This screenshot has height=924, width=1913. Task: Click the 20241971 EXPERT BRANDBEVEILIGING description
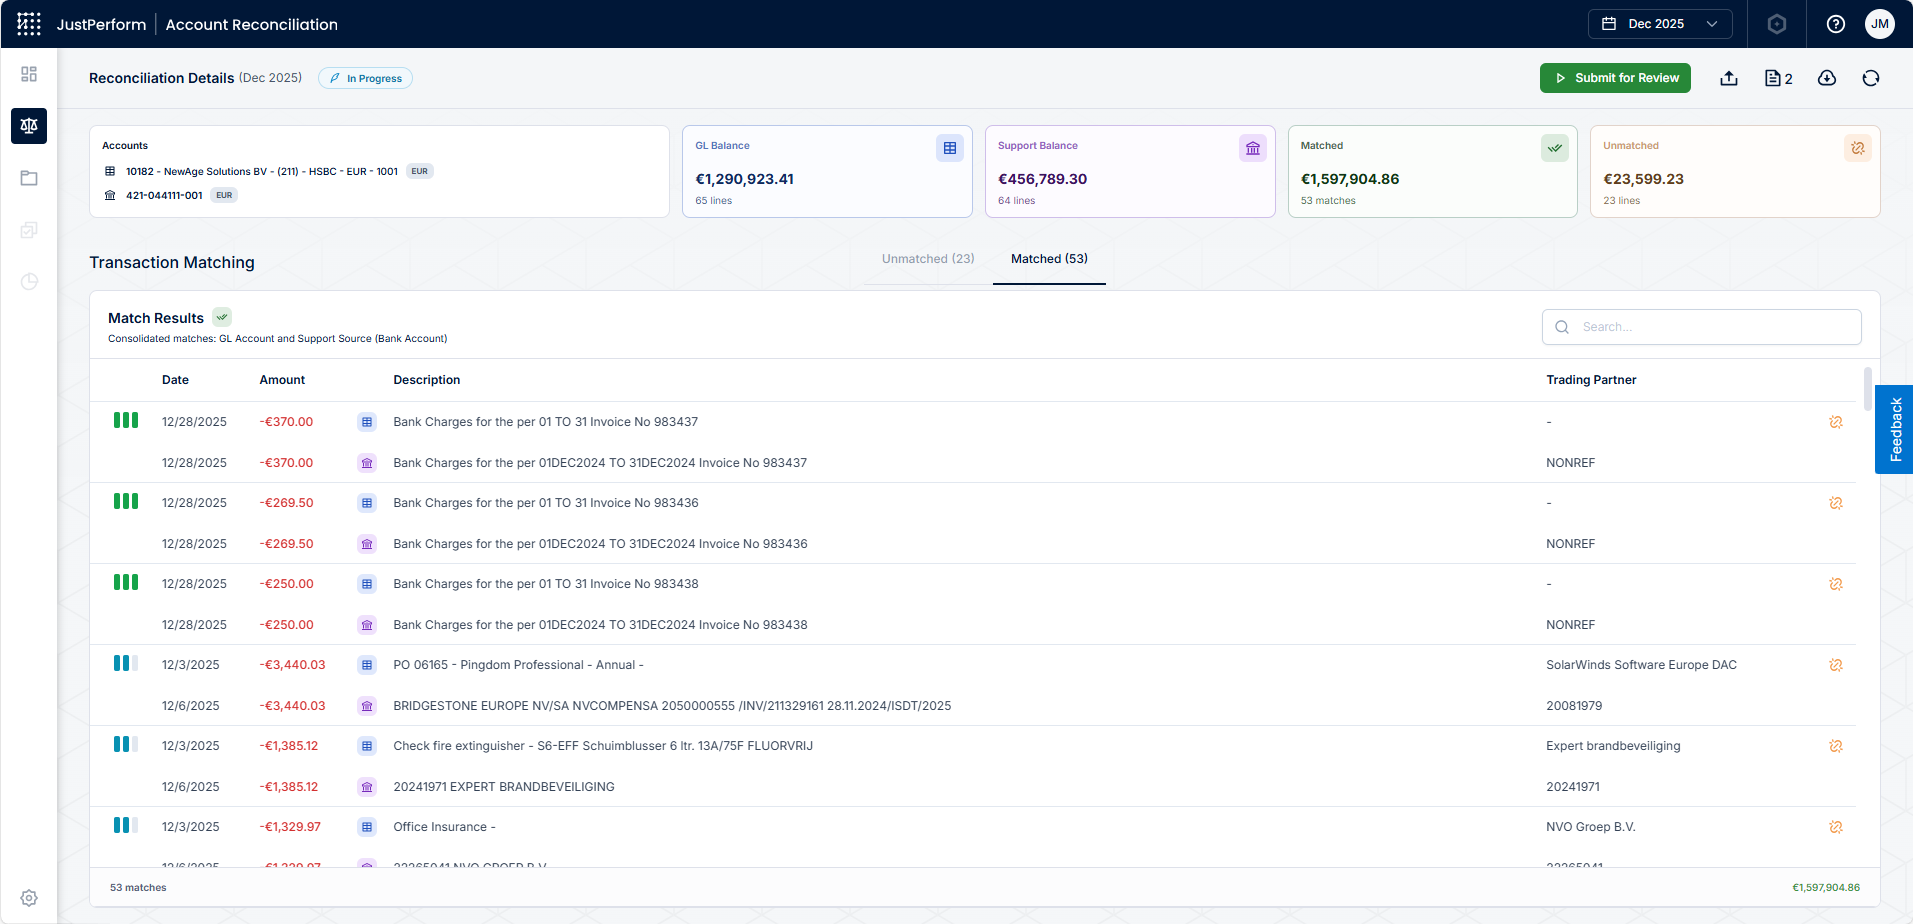coord(504,787)
